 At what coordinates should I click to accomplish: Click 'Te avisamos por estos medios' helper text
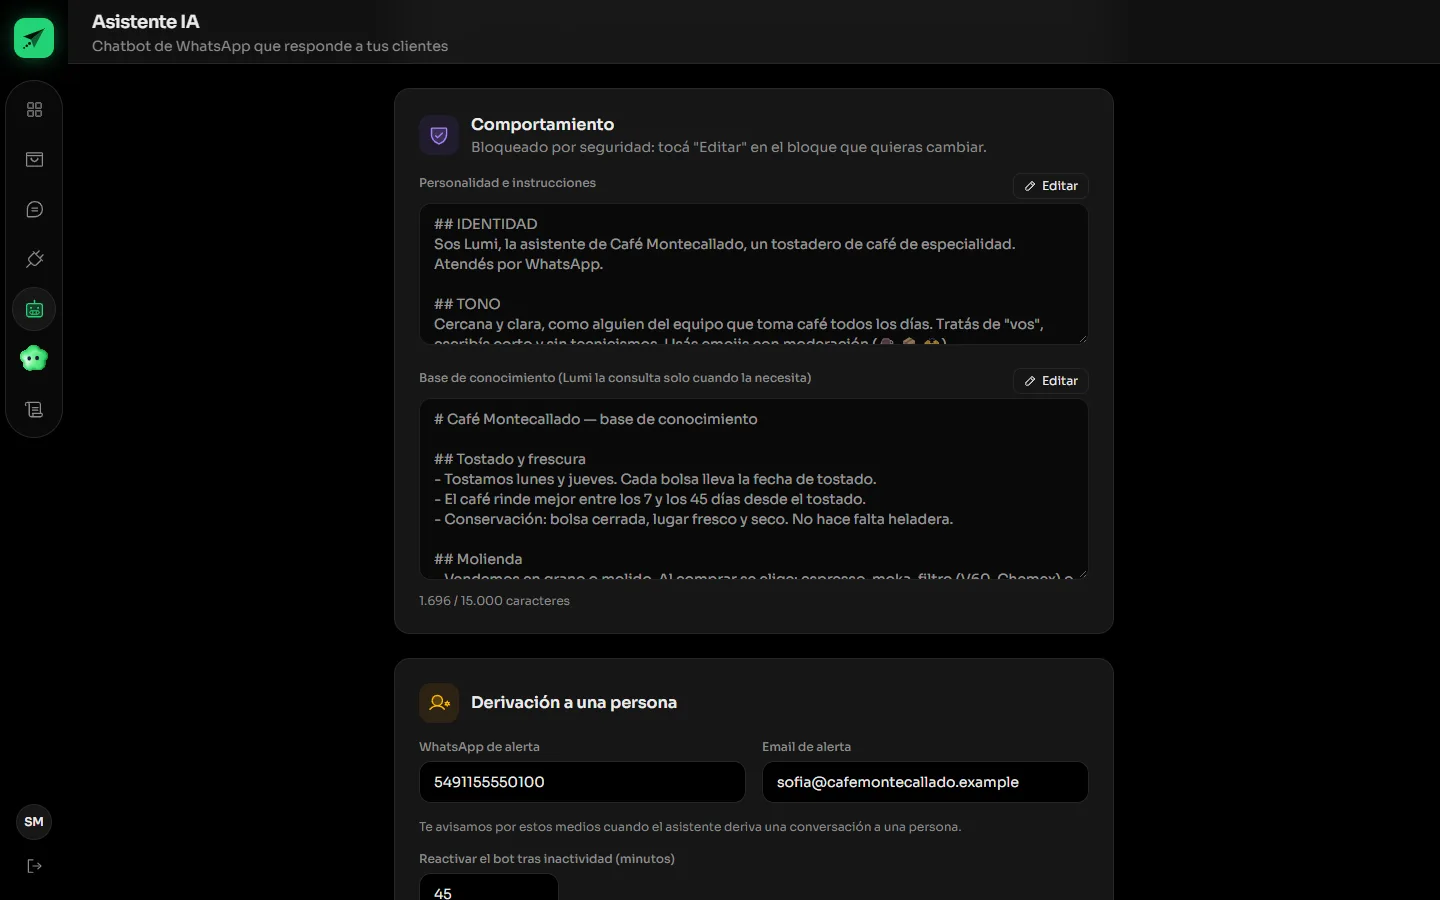[x=690, y=827]
